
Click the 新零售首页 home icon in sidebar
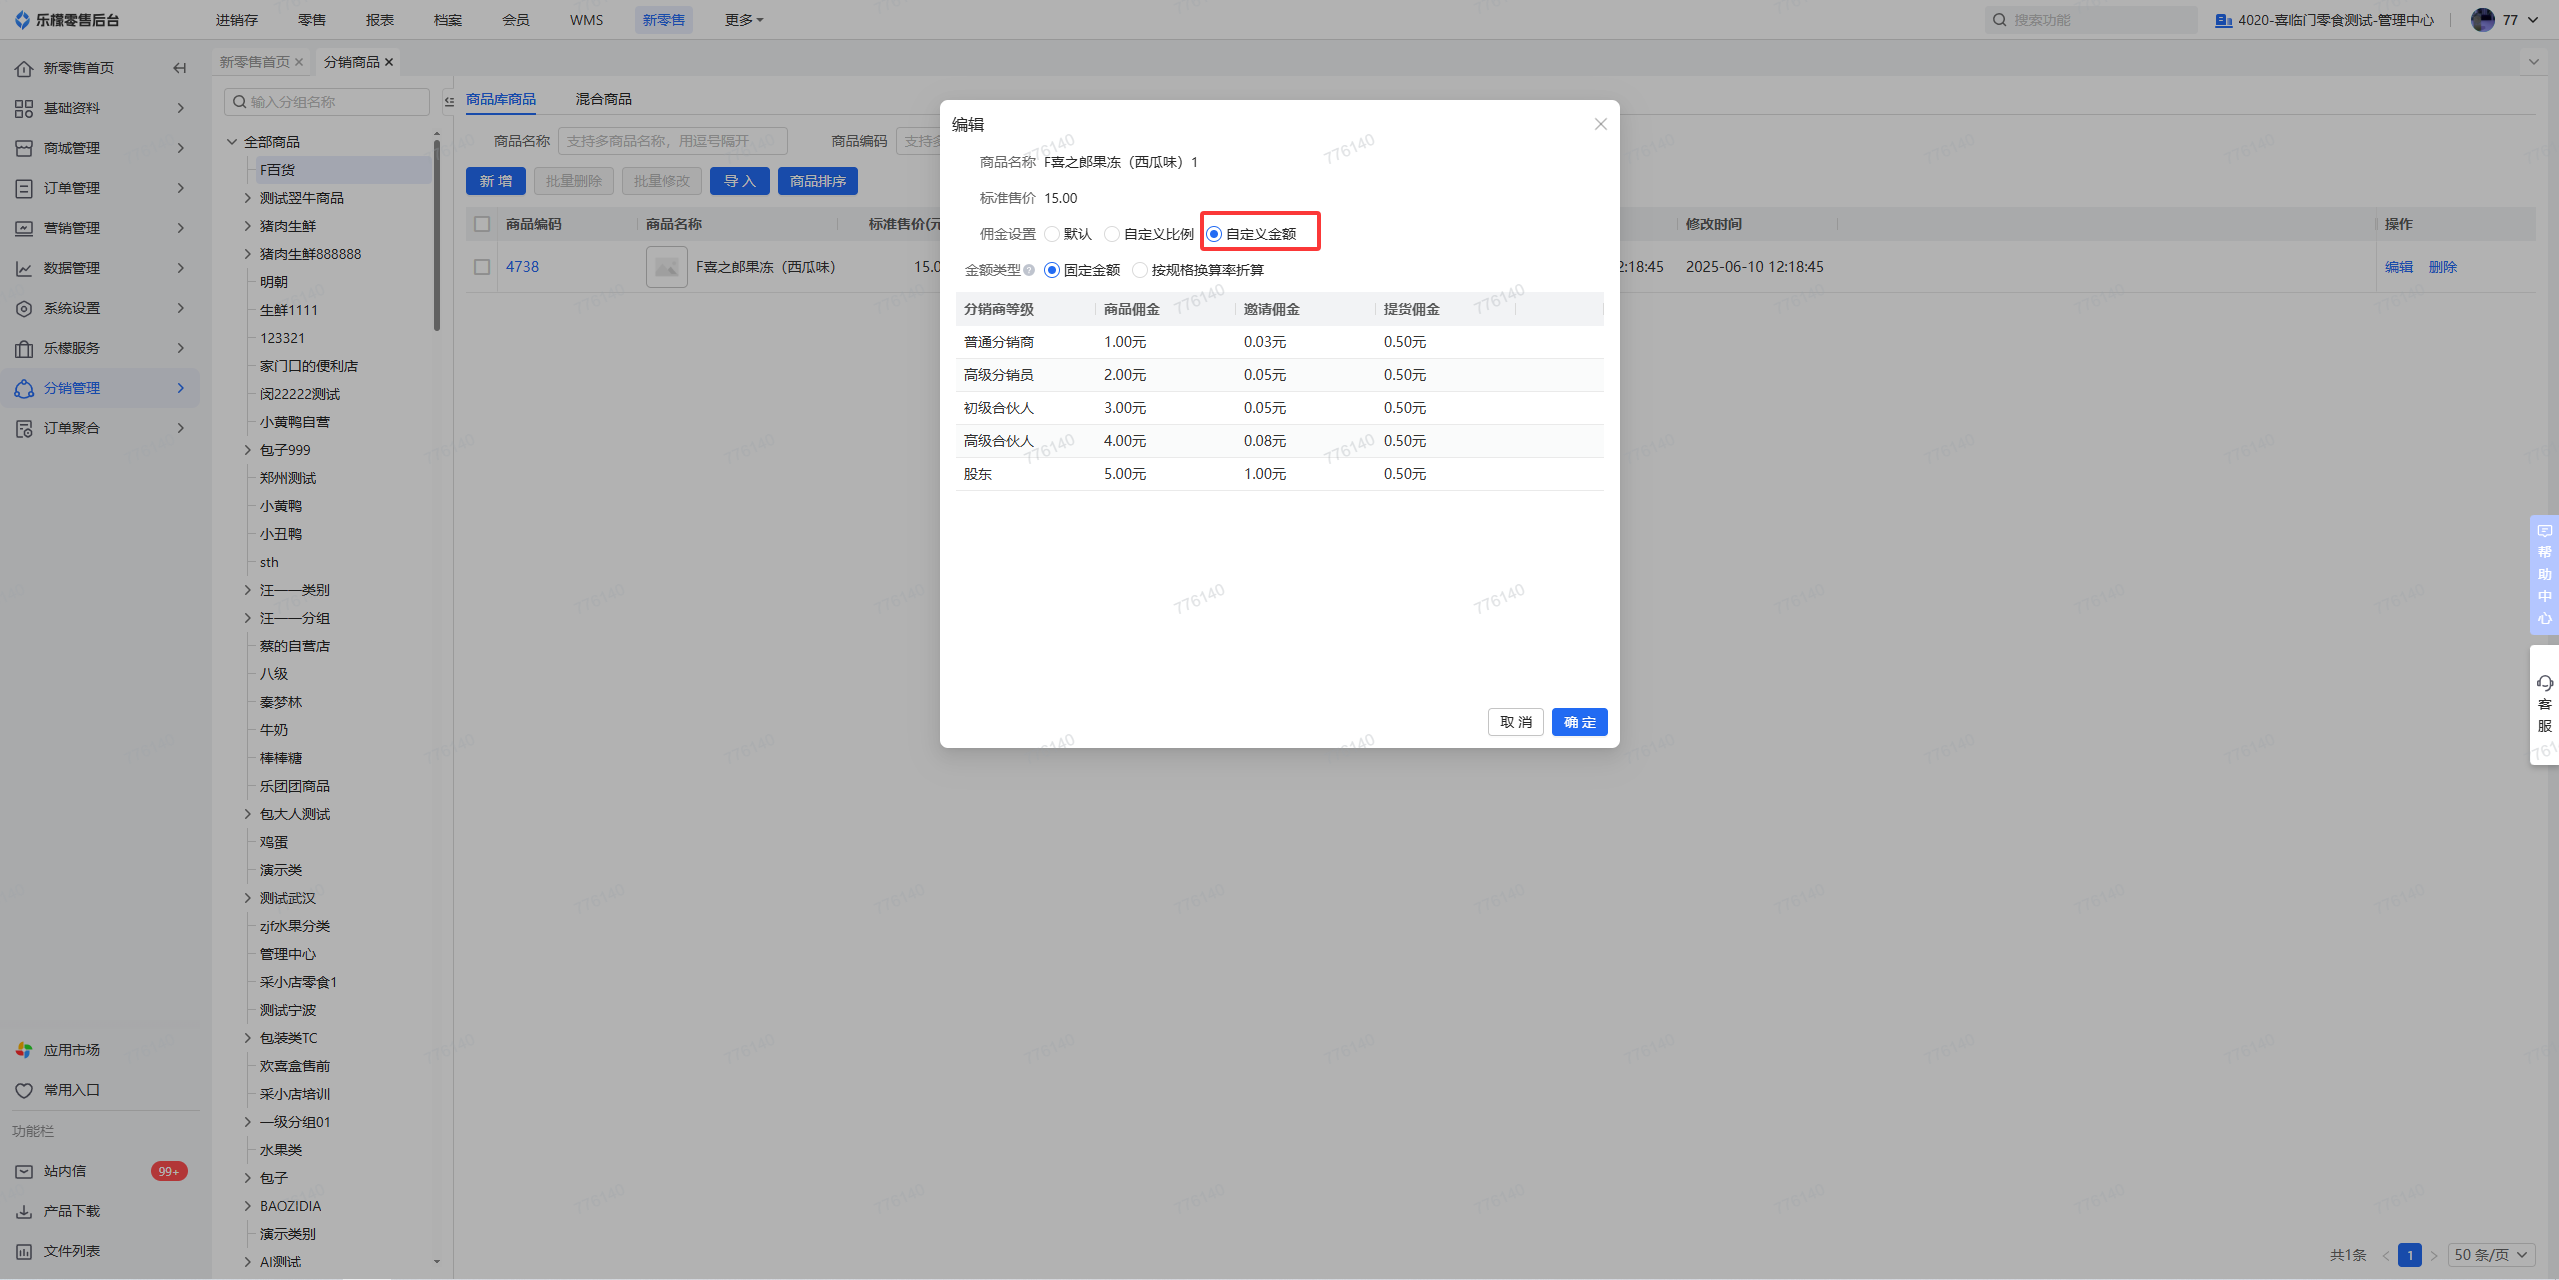[x=24, y=68]
